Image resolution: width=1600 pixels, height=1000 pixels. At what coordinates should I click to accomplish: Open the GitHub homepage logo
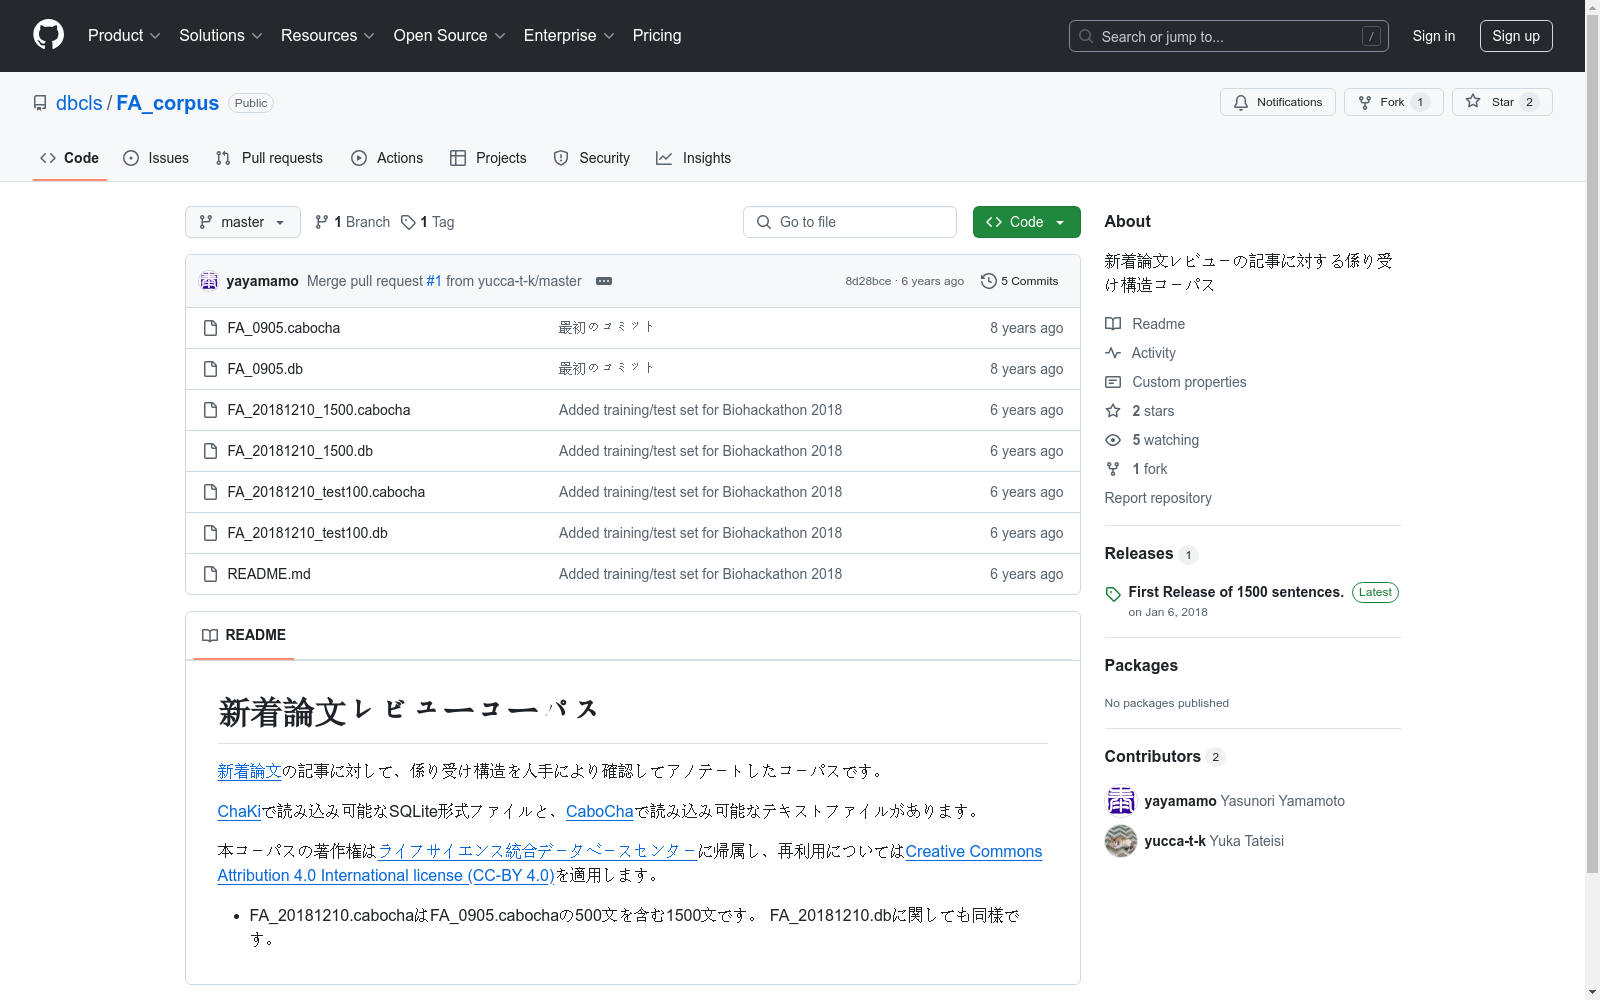[x=48, y=35]
